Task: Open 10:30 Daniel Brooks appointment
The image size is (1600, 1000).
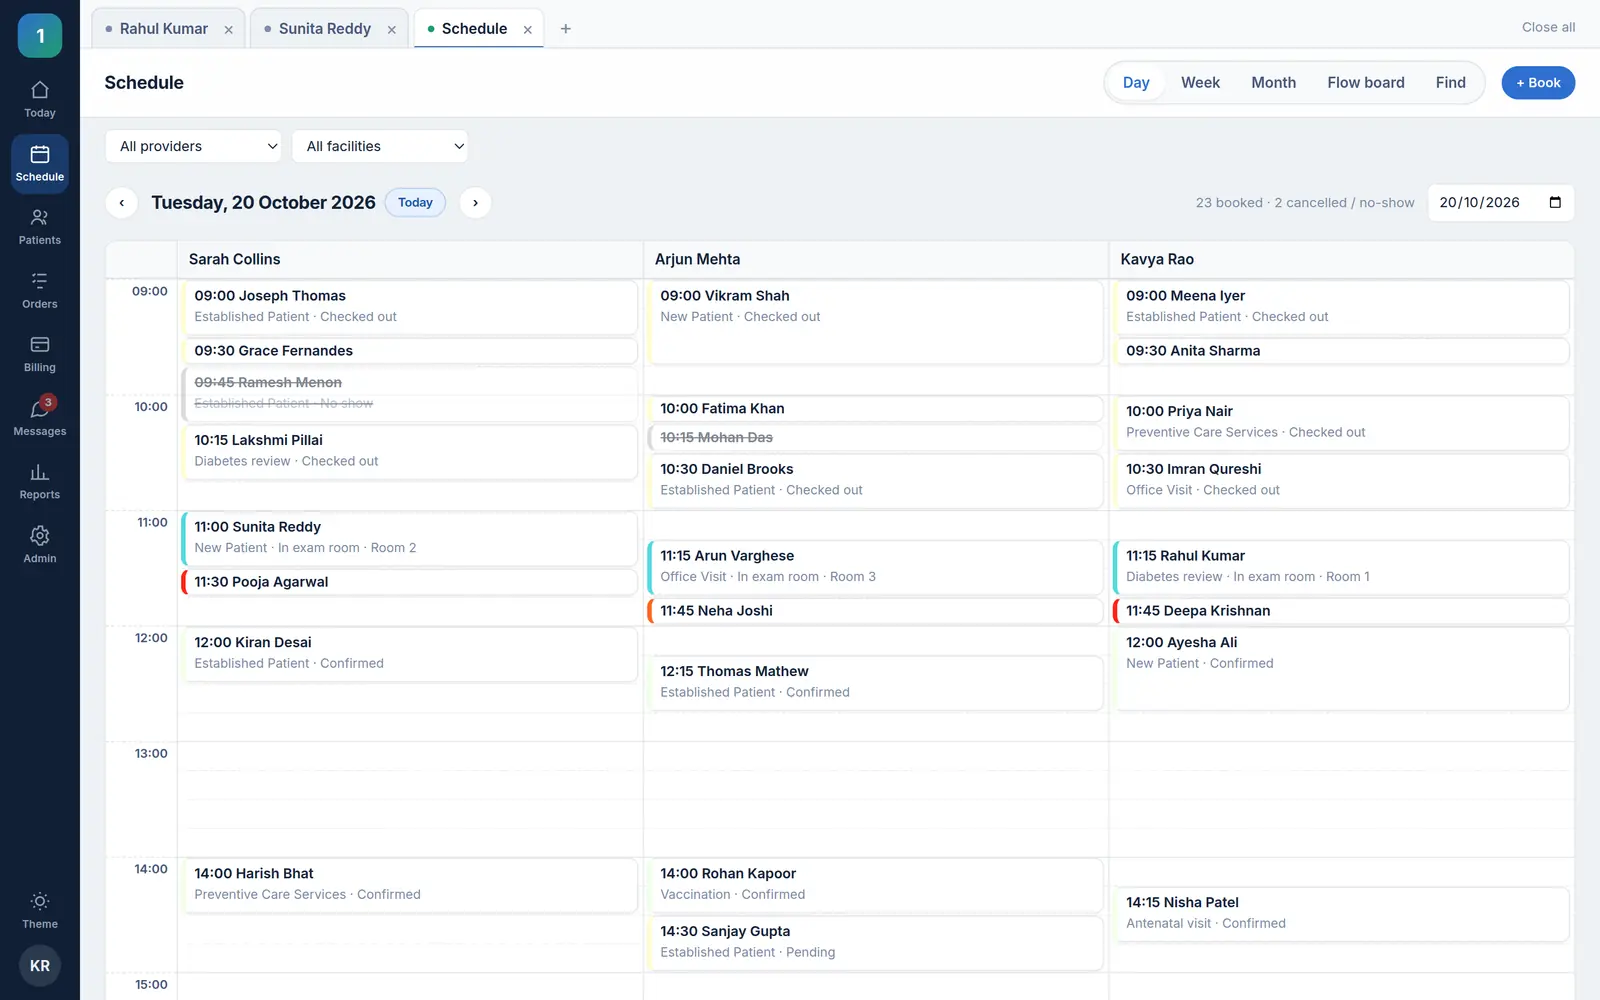Action: click(x=875, y=481)
